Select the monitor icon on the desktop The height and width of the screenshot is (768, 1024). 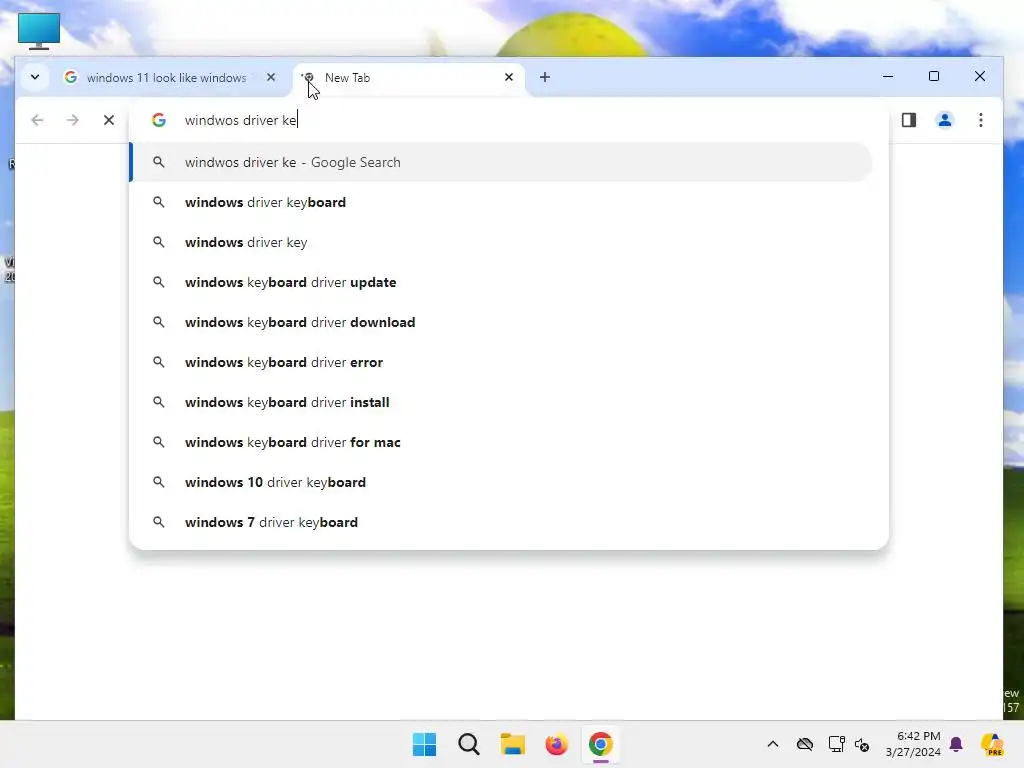(x=39, y=31)
